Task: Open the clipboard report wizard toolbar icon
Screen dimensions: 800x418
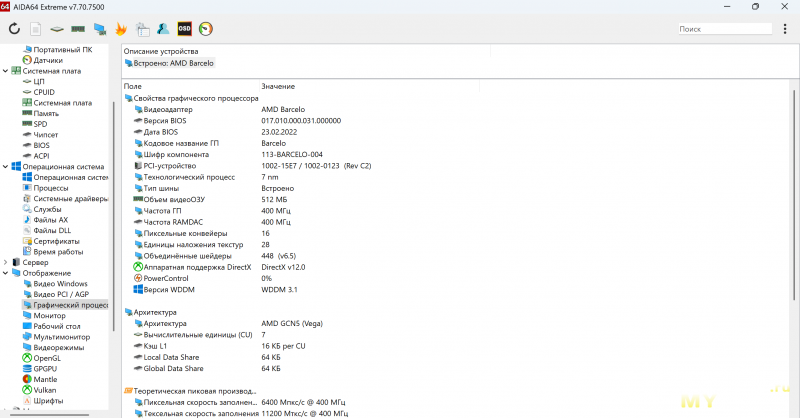Action: tap(141, 29)
